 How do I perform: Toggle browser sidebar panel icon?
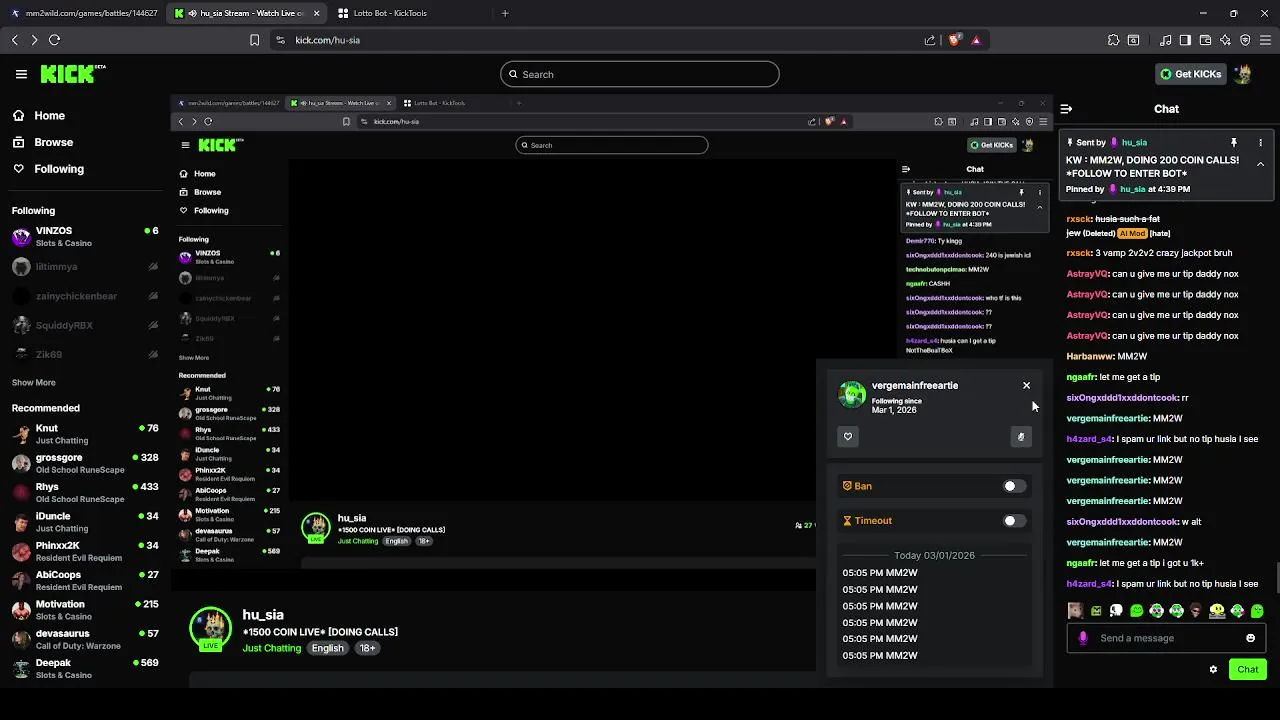pos(1185,40)
